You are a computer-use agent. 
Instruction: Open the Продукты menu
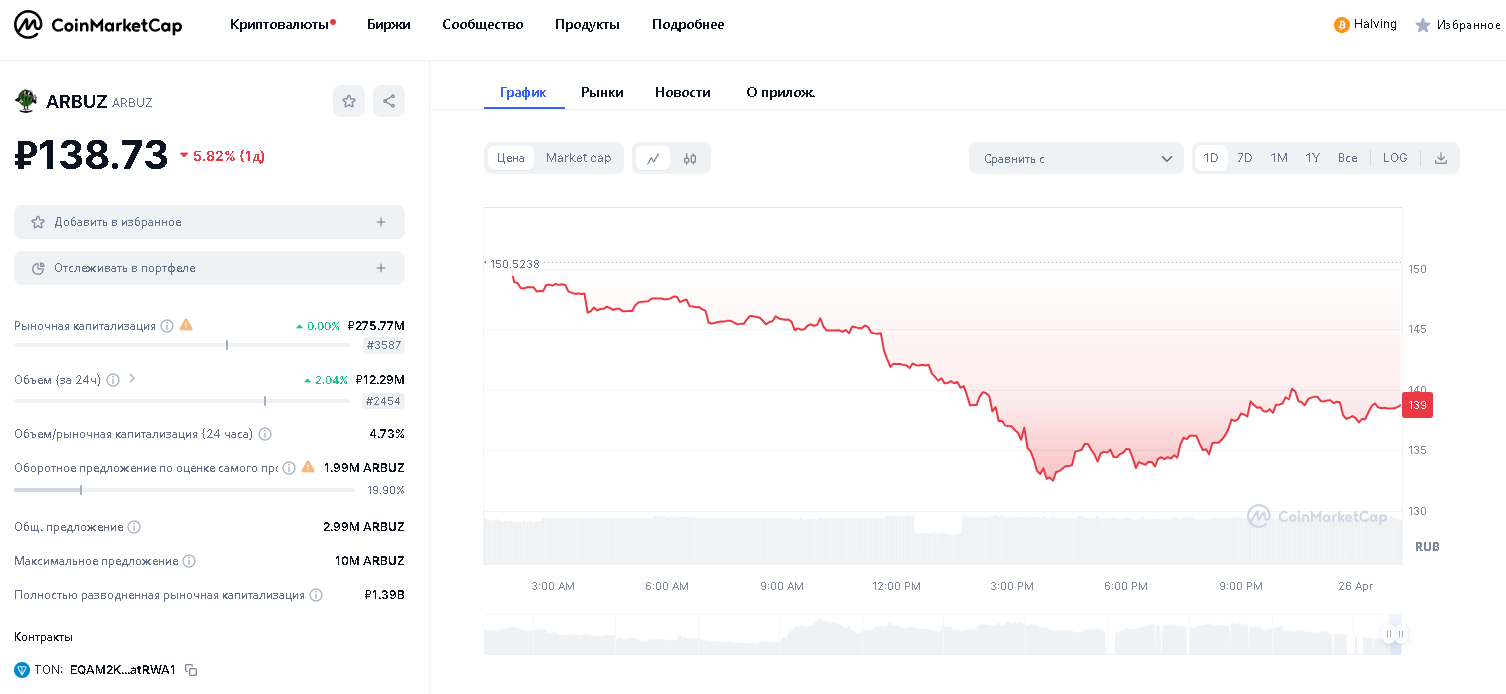coord(588,24)
